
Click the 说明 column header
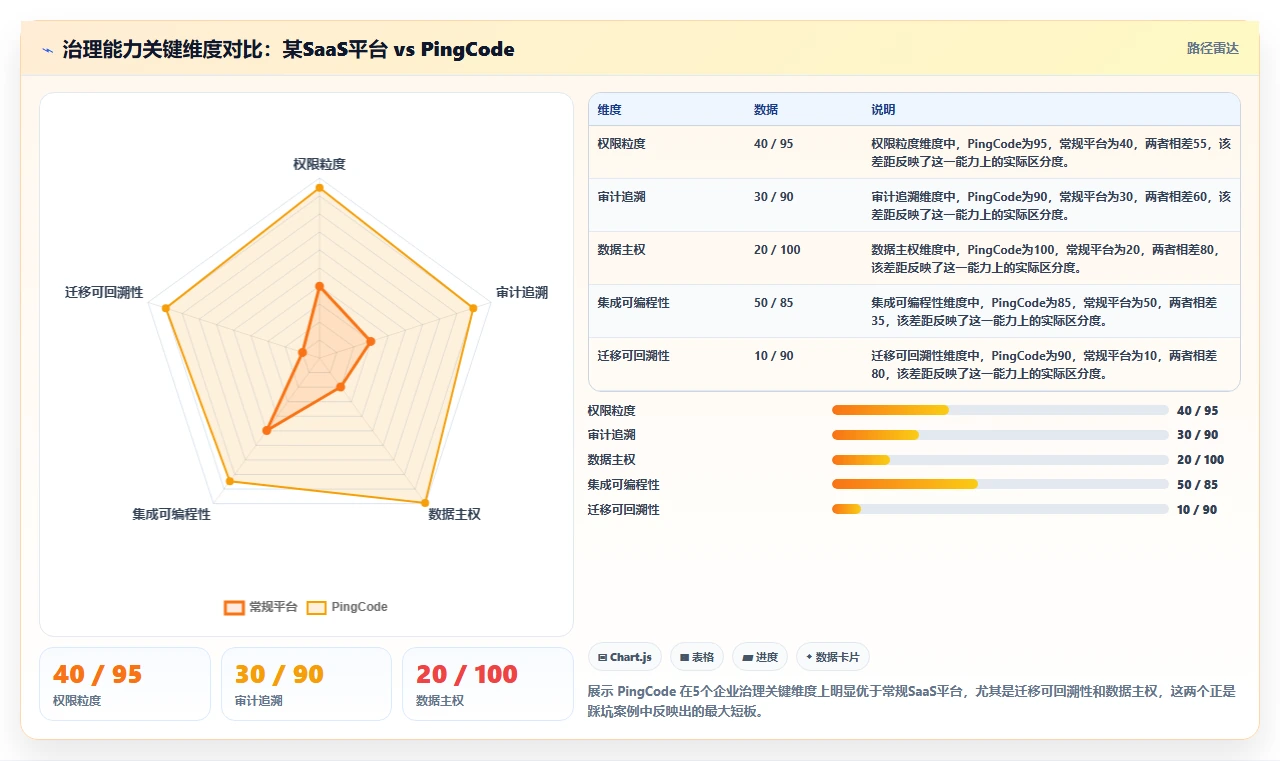click(x=883, y=109)
